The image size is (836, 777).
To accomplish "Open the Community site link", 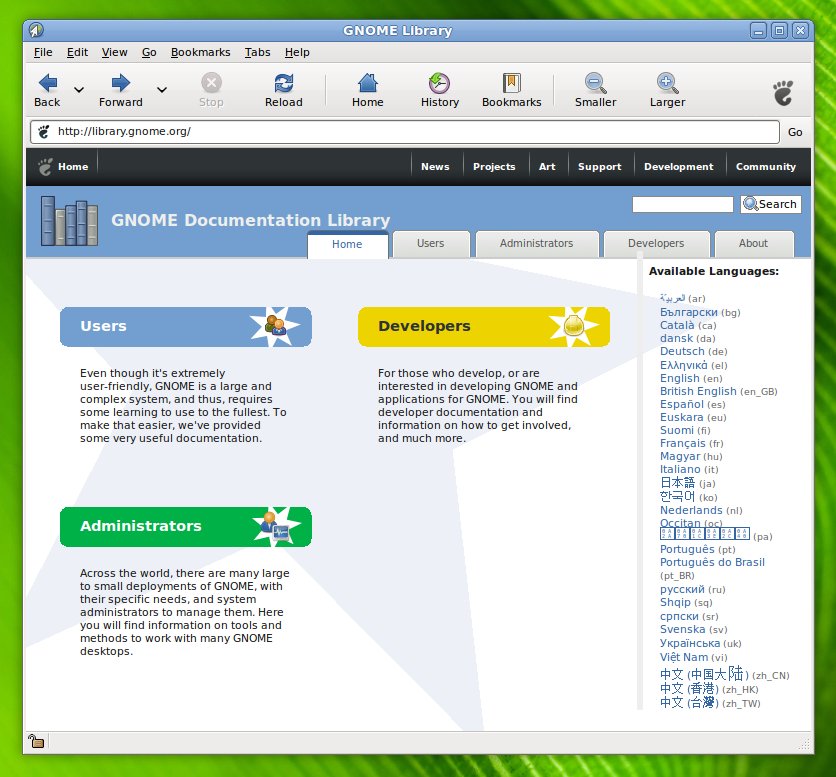I will click(766, 167).
